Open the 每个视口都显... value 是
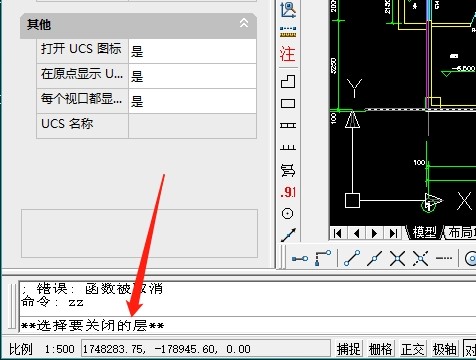Image resolution: width=476 pixels, height=360 pixels. tap(192, 101)
